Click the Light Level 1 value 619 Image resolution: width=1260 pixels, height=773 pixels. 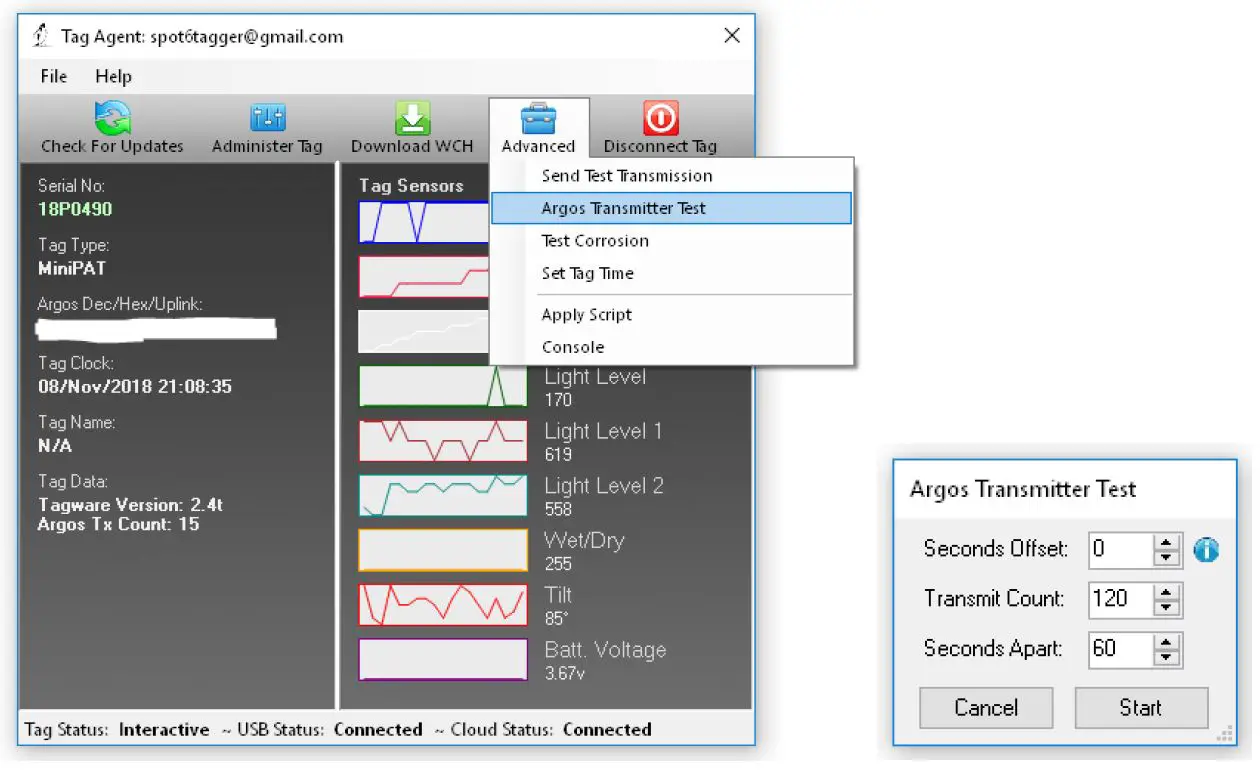(x=558, y=455)
